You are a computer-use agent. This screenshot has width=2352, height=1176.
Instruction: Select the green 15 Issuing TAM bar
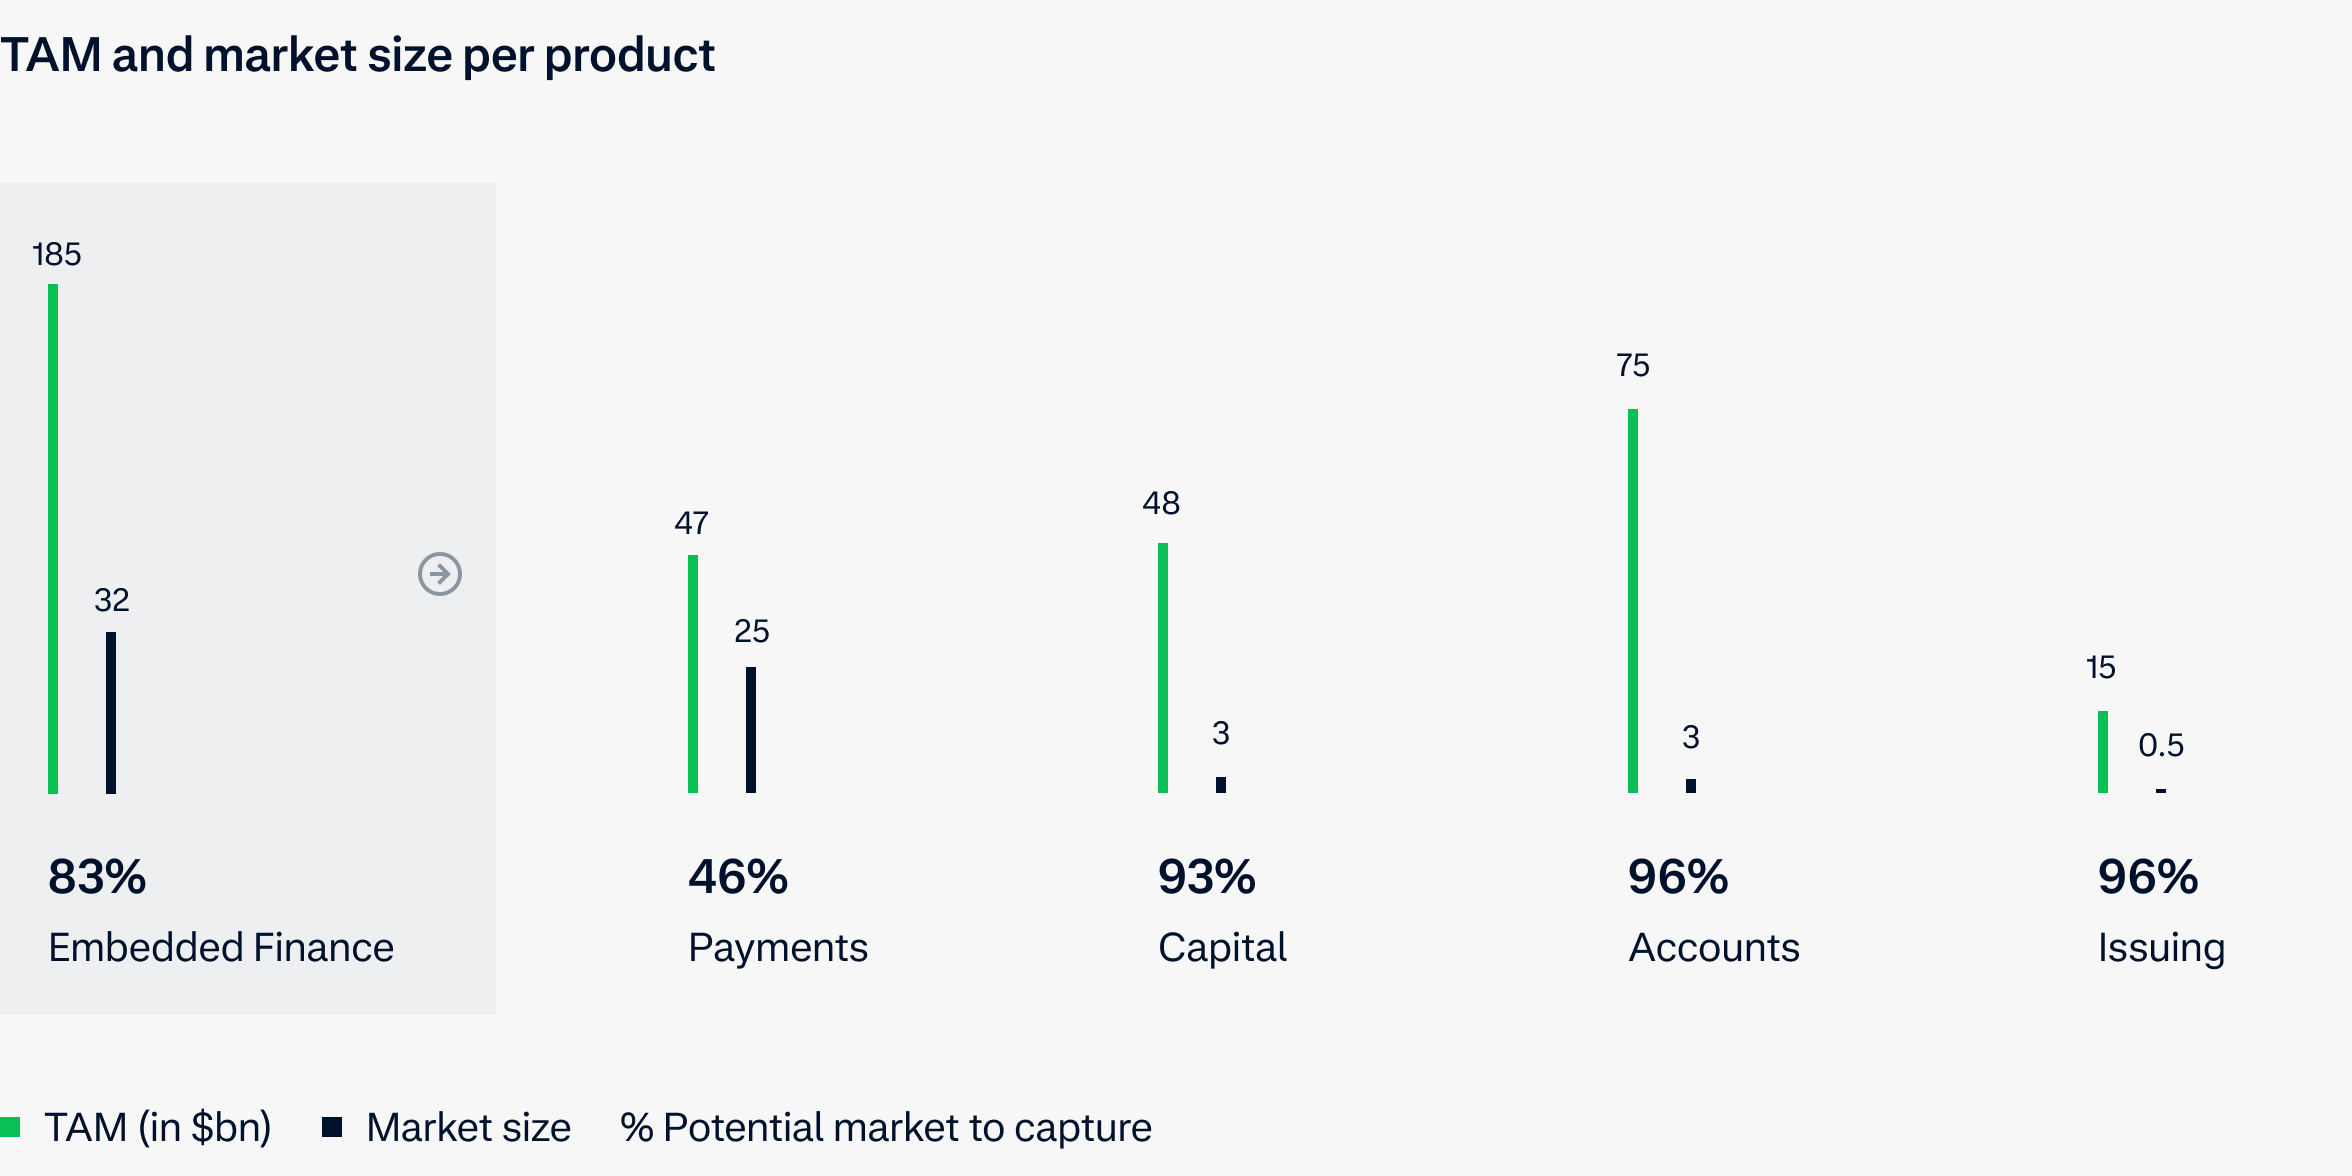point(2103,752)
